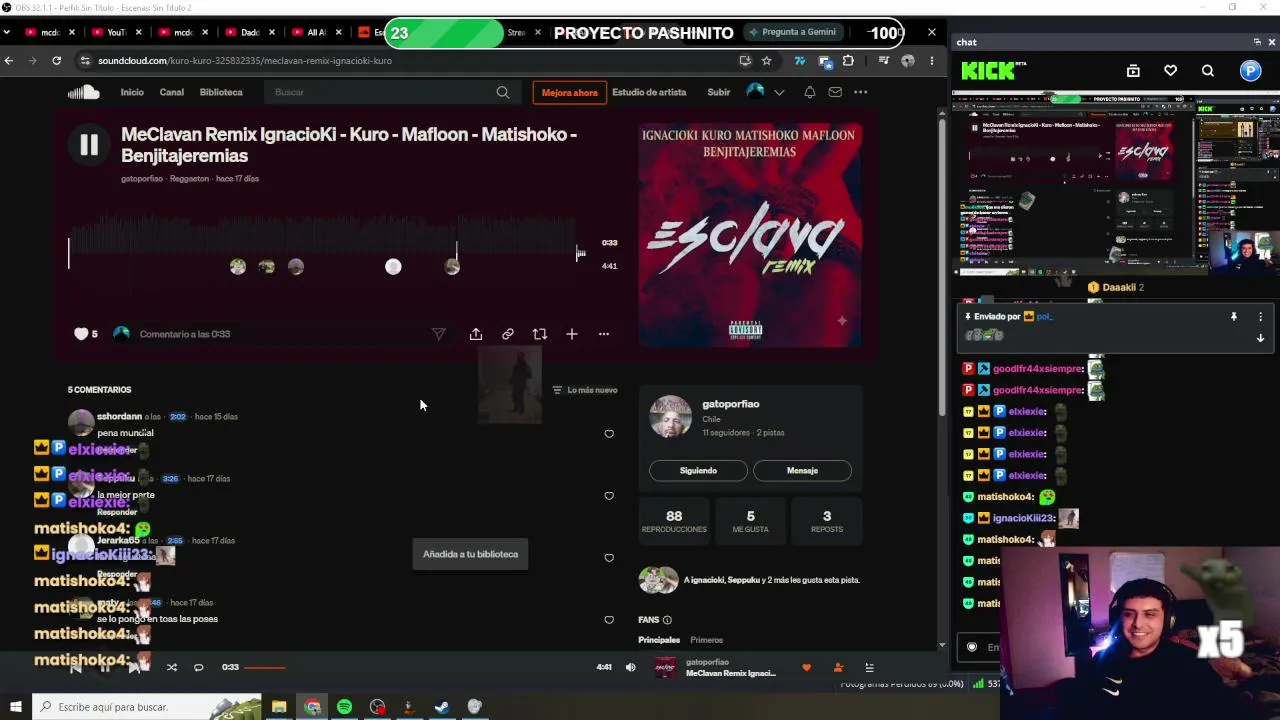Open the Kick profile avatar menu
Image resolution: width=1280 pixels, height=720 pixels.
click(1251, 71)
